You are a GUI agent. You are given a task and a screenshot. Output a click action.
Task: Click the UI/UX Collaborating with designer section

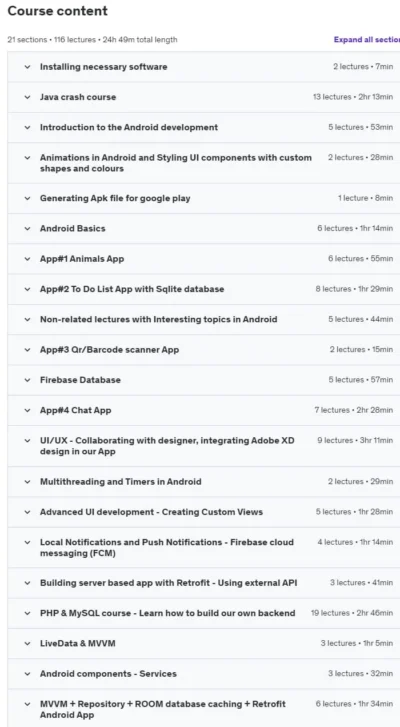[x=167, y=446]
